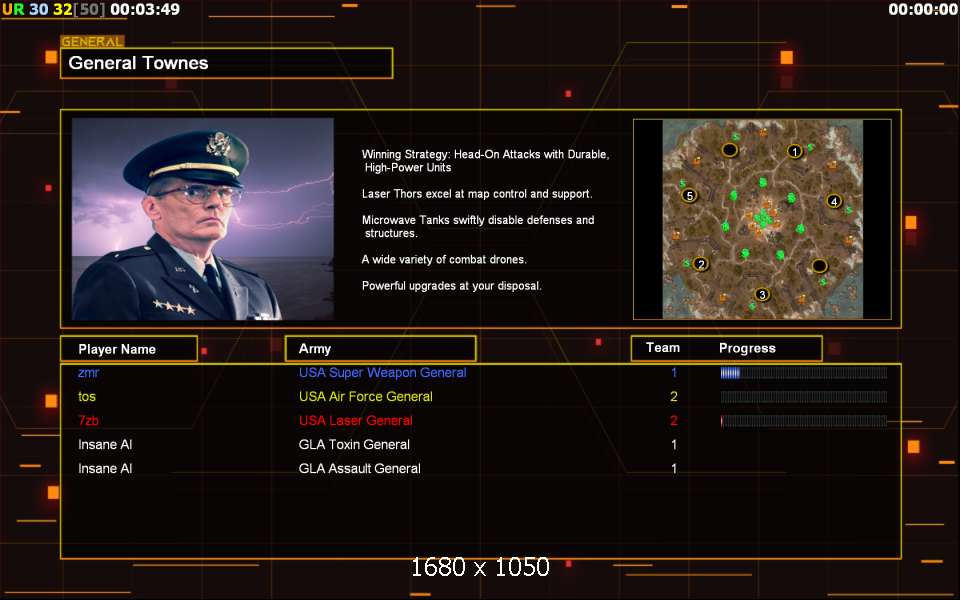Click the Laser Thors map control line
This screenshot has height=600, width=960.
click(x=477, y=194)
